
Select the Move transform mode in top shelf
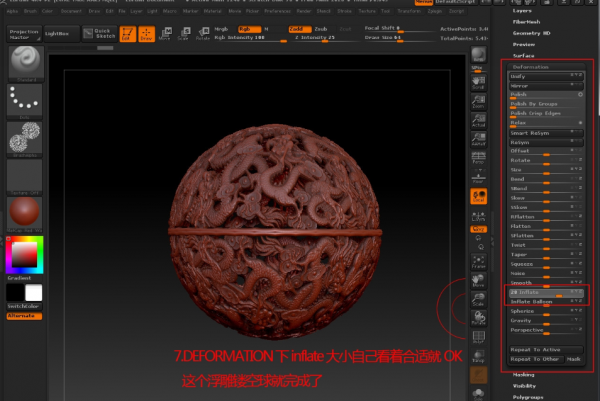click(x=165, y=34)
